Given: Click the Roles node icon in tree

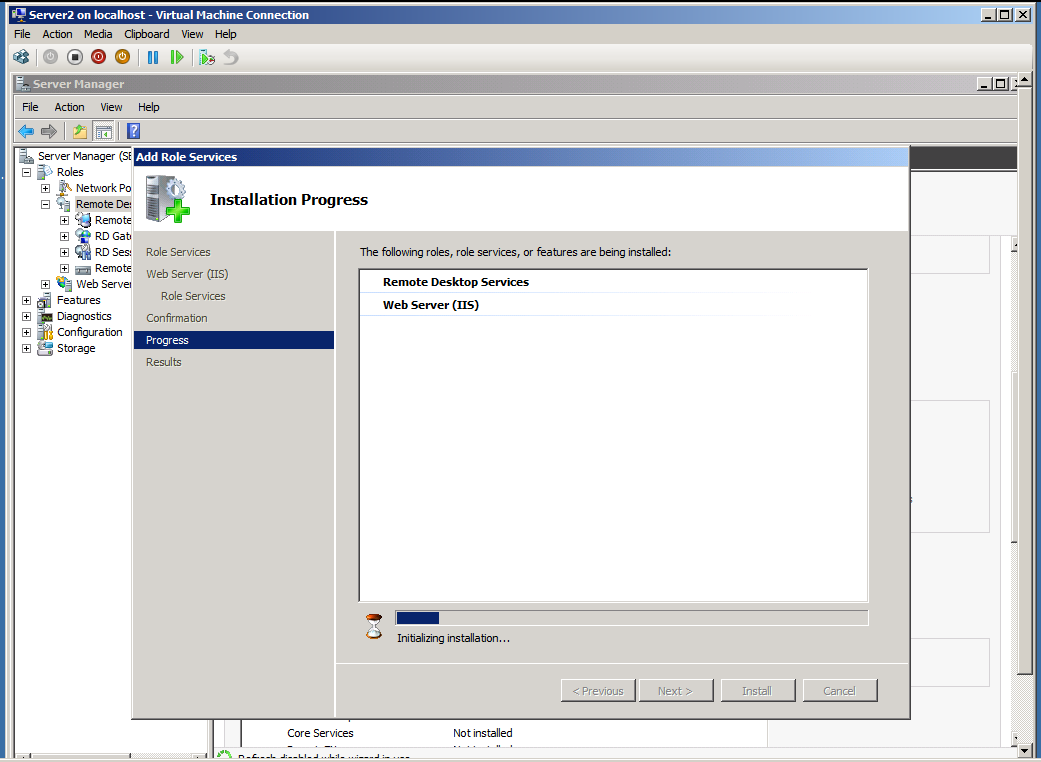Looking at the screenshot, I should pyautogui.click(x=45, y=172).
